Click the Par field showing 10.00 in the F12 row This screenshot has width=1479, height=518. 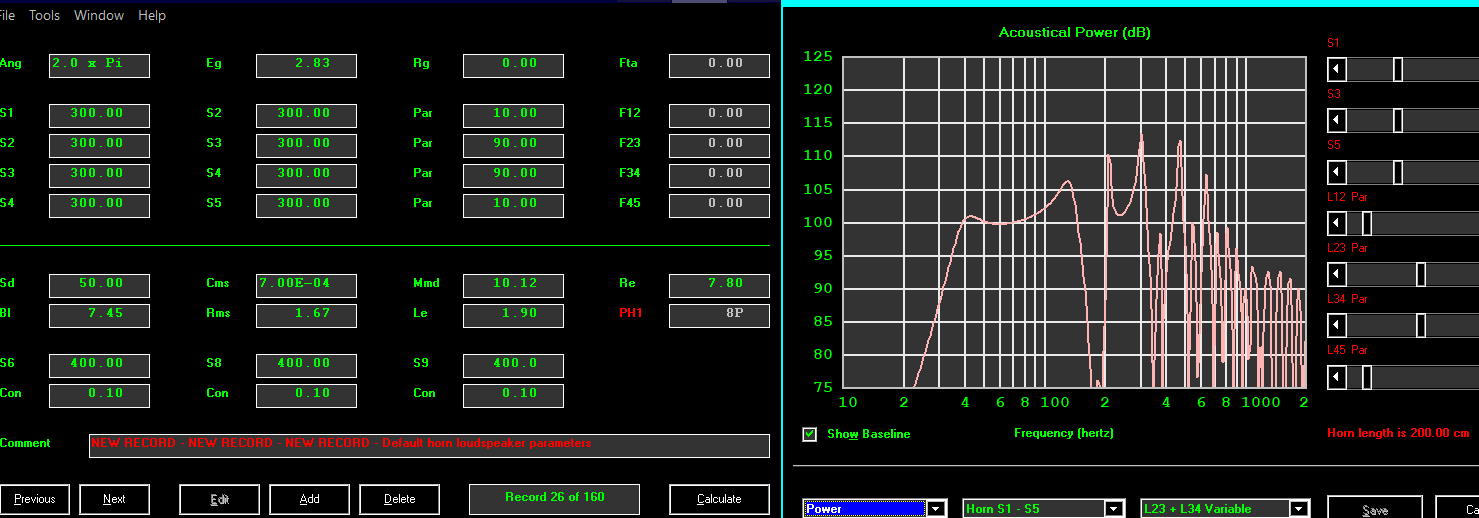pos(513,116)
